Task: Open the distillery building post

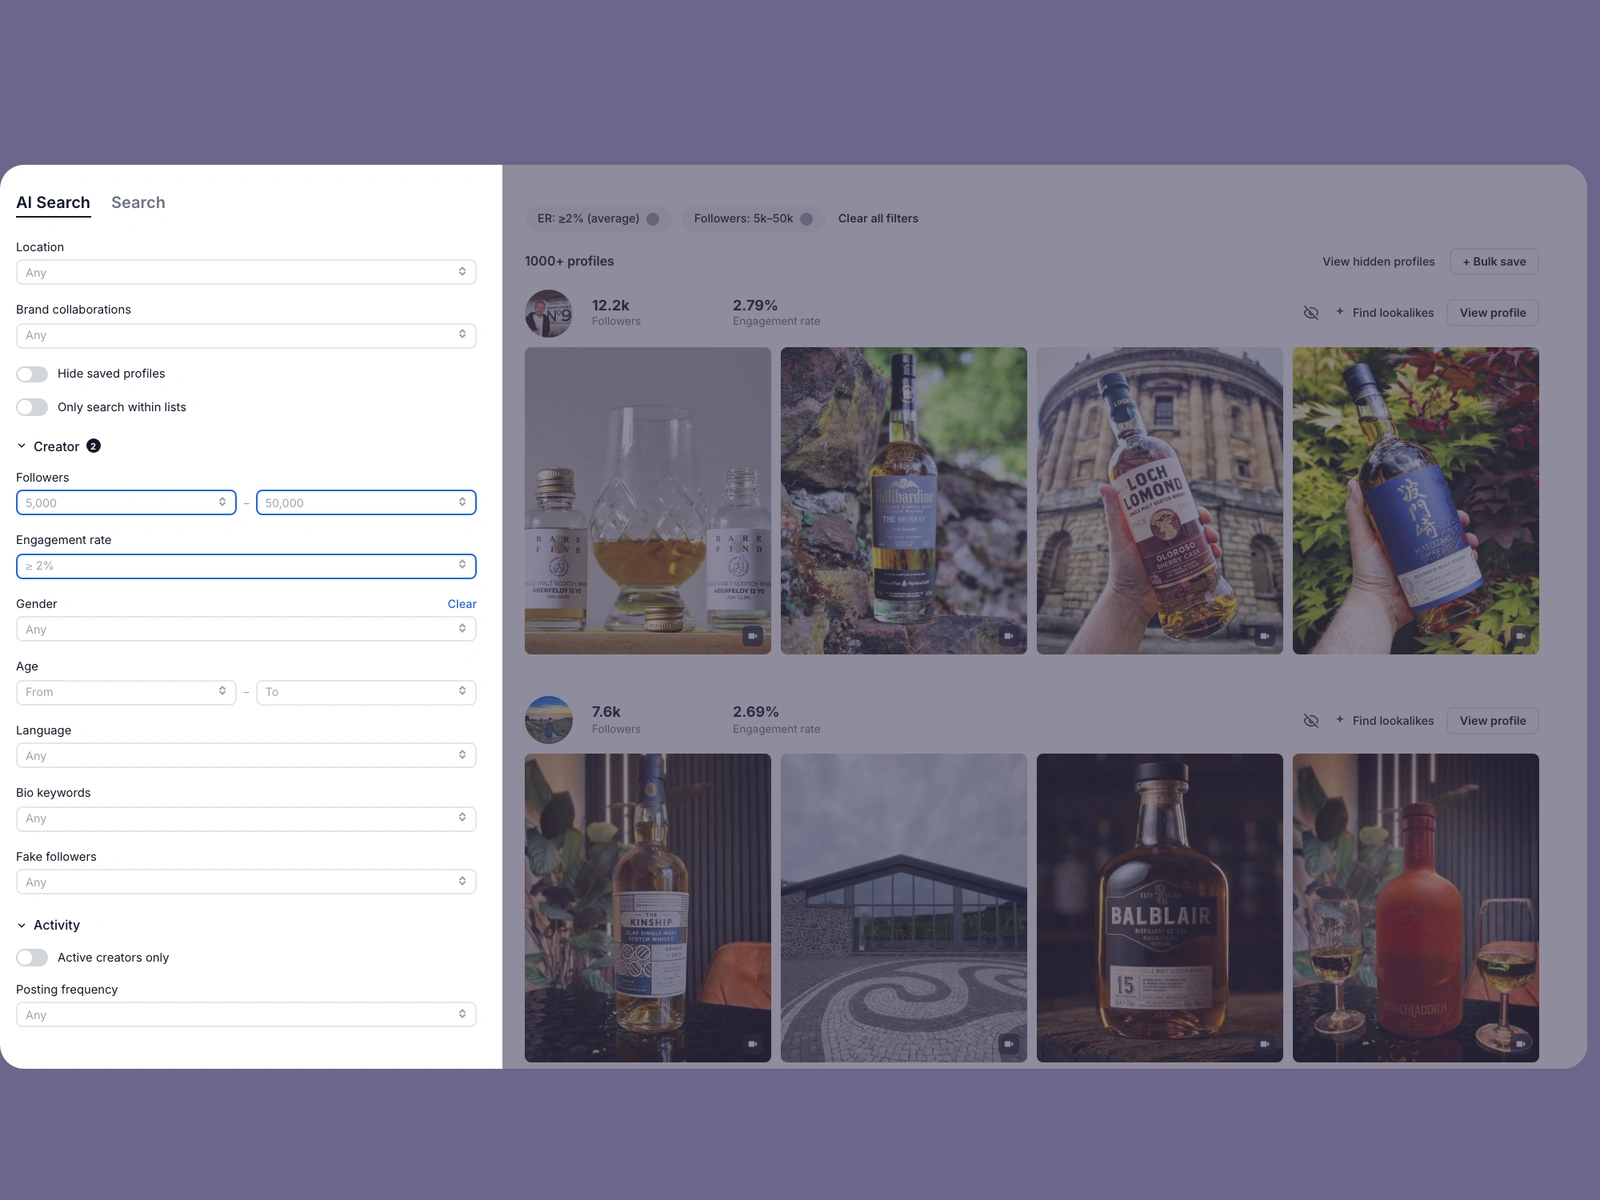Action: 904,908
